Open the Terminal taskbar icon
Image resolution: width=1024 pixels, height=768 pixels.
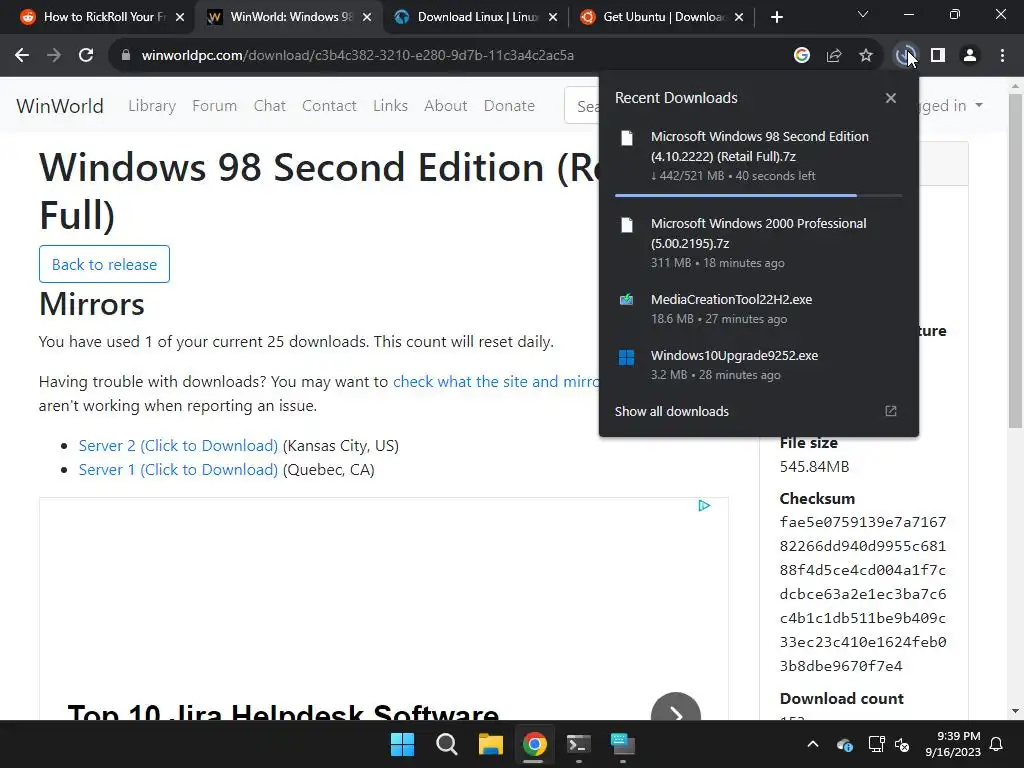(x=579, y=744)
